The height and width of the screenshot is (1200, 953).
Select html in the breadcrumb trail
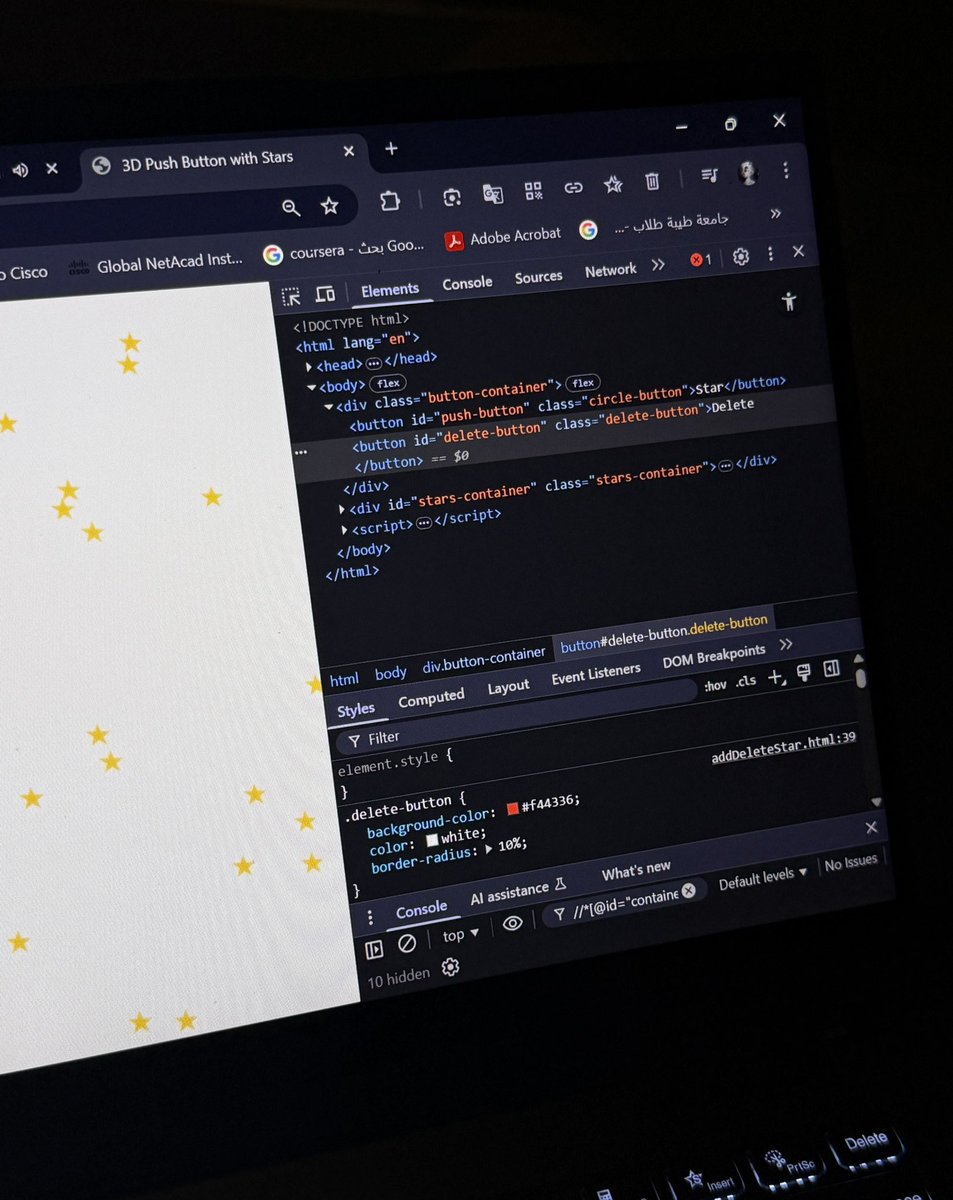coord(344,679)
